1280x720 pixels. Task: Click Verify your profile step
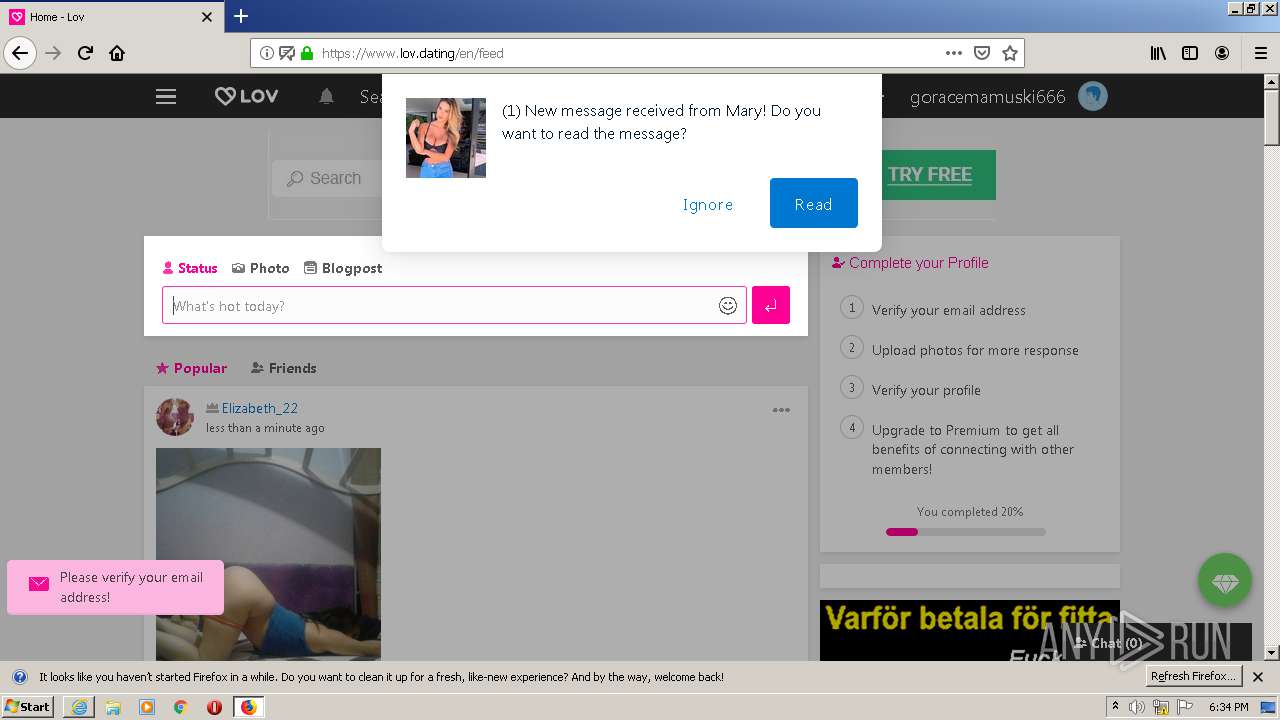coord(926,390)
